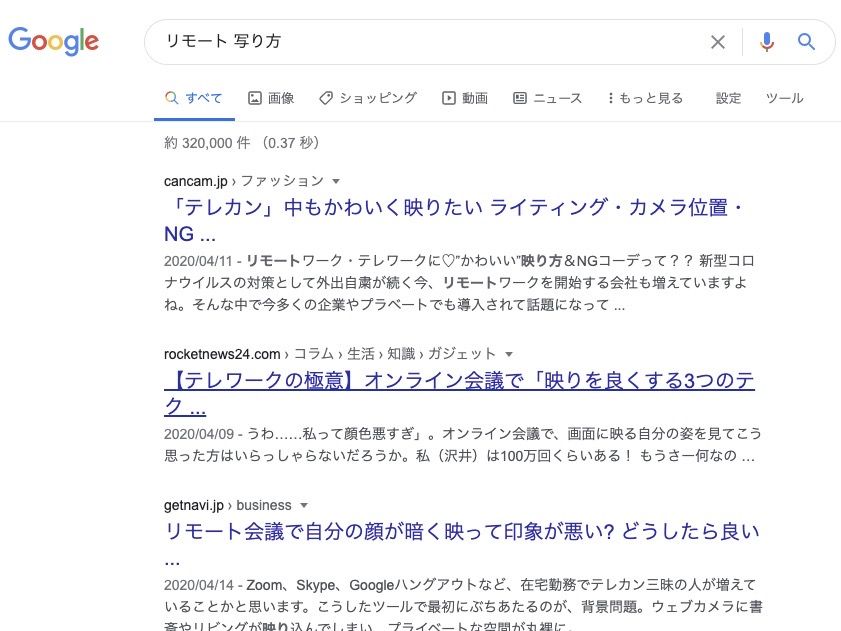Open the 設定 settings menu
Image resolution: width=841 pixels, height=631 pixels.
tap(729, 98)
